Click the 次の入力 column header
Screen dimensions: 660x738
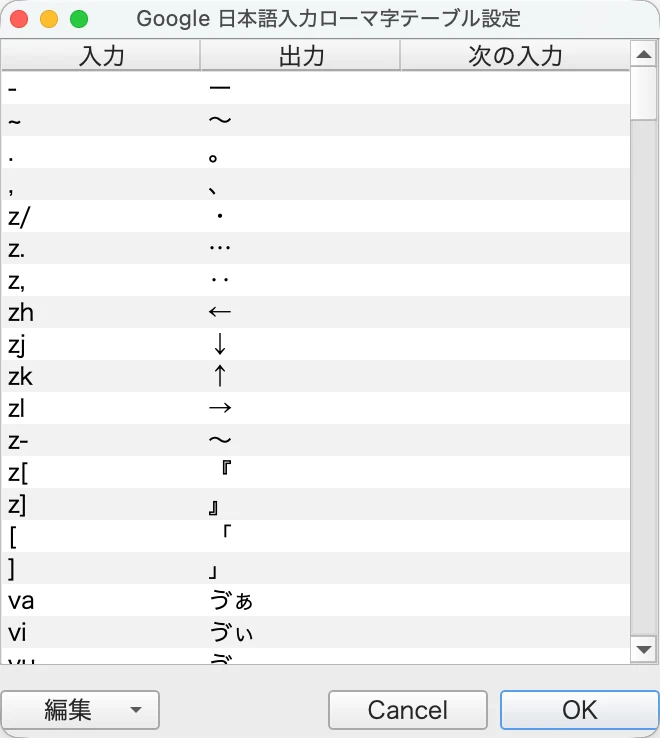pos(515,56)
